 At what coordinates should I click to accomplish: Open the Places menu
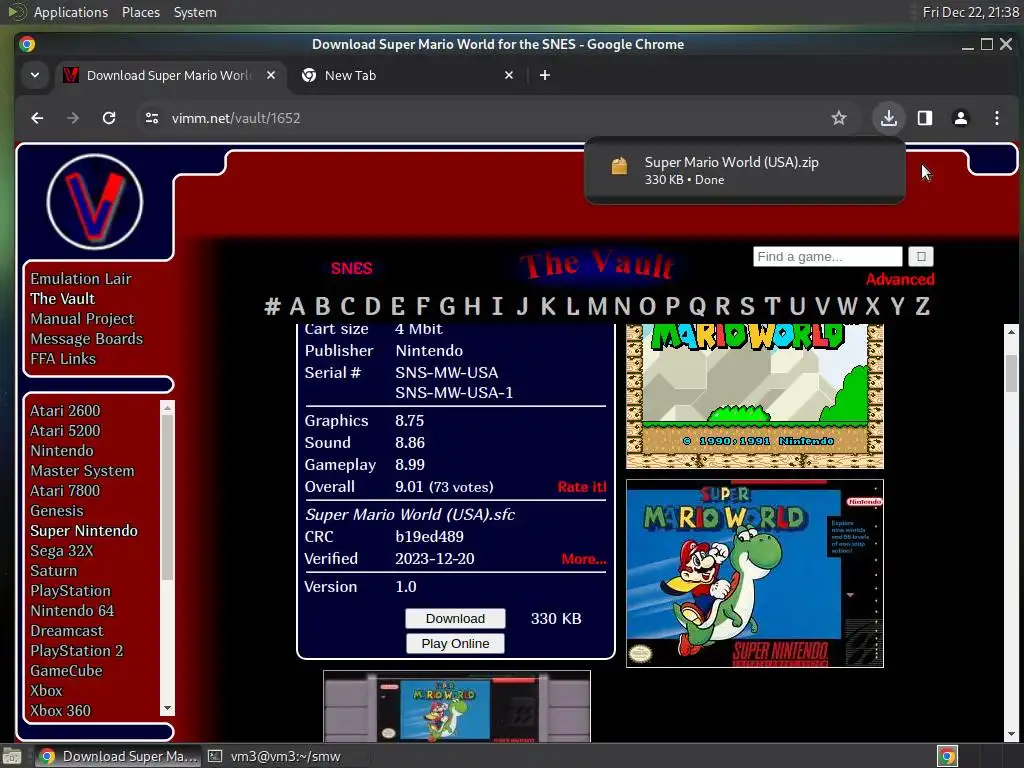(140, 12)
